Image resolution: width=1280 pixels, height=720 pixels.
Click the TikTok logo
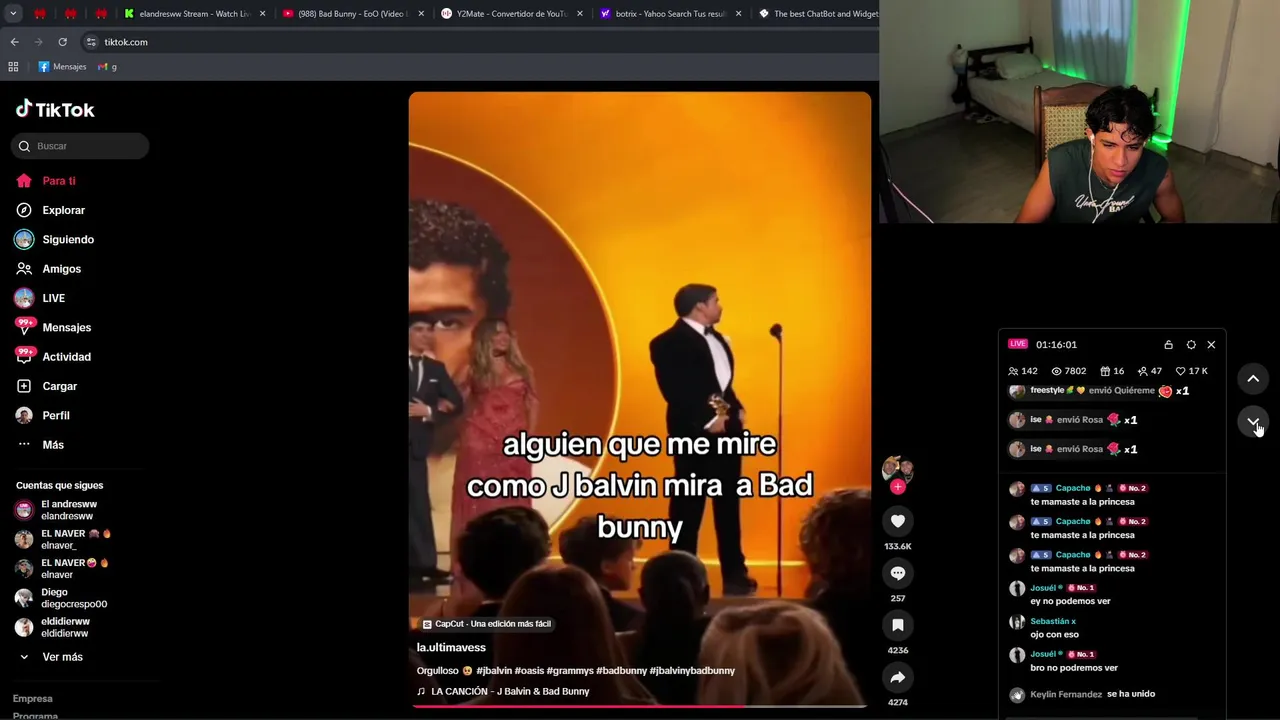[55, 109]
